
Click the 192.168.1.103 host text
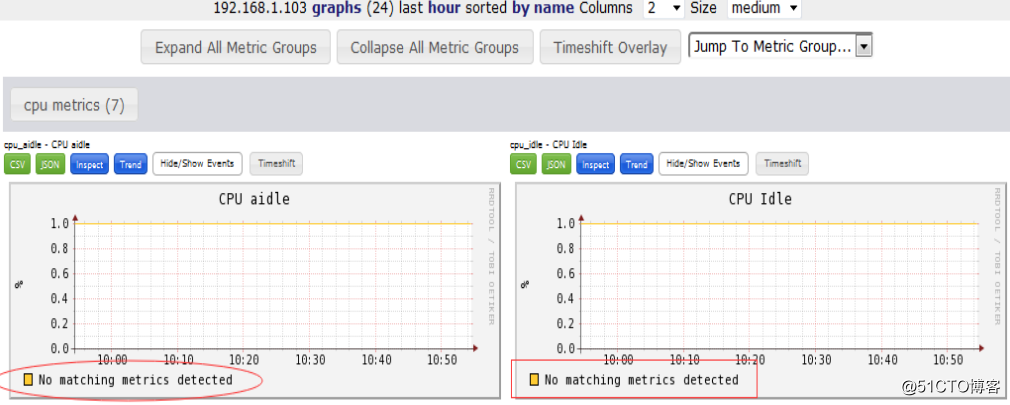click(261, 8)
